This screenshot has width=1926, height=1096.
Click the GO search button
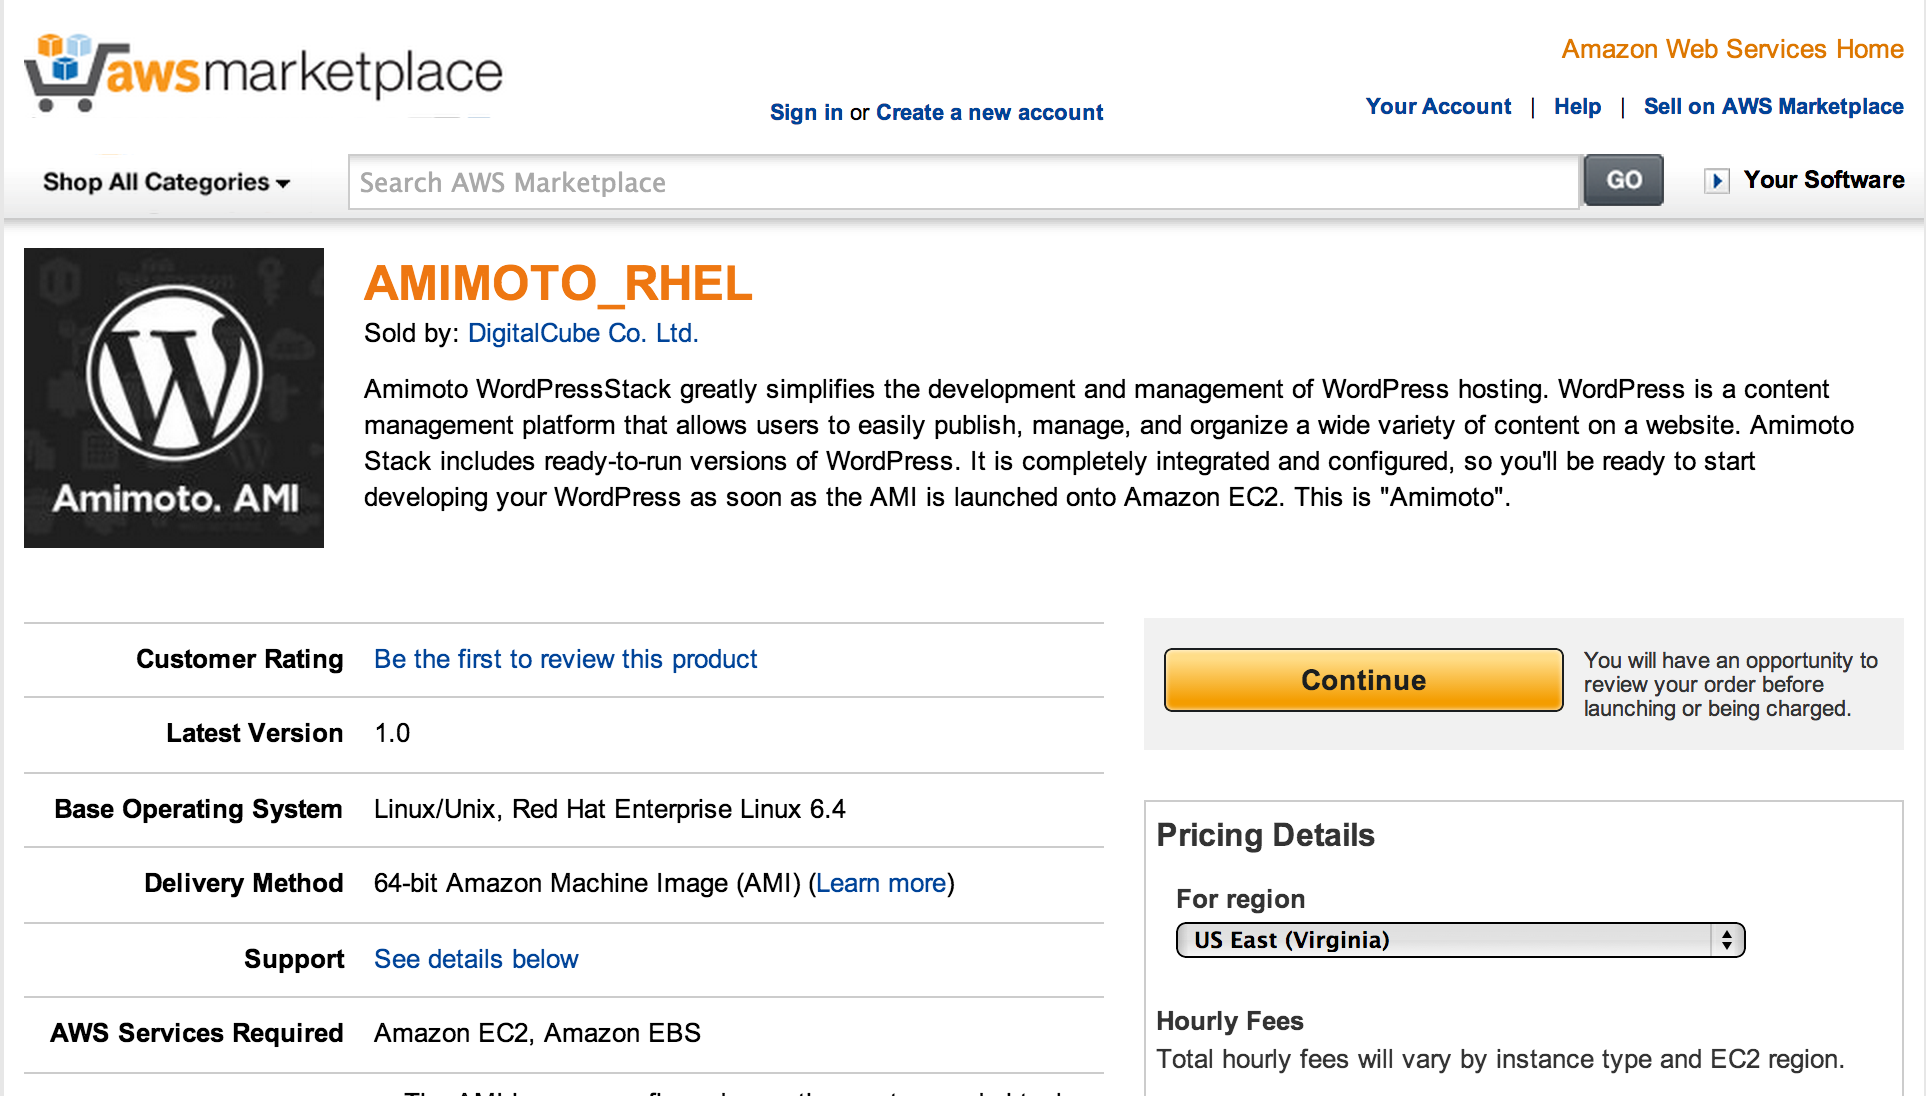click(1624, 180)
